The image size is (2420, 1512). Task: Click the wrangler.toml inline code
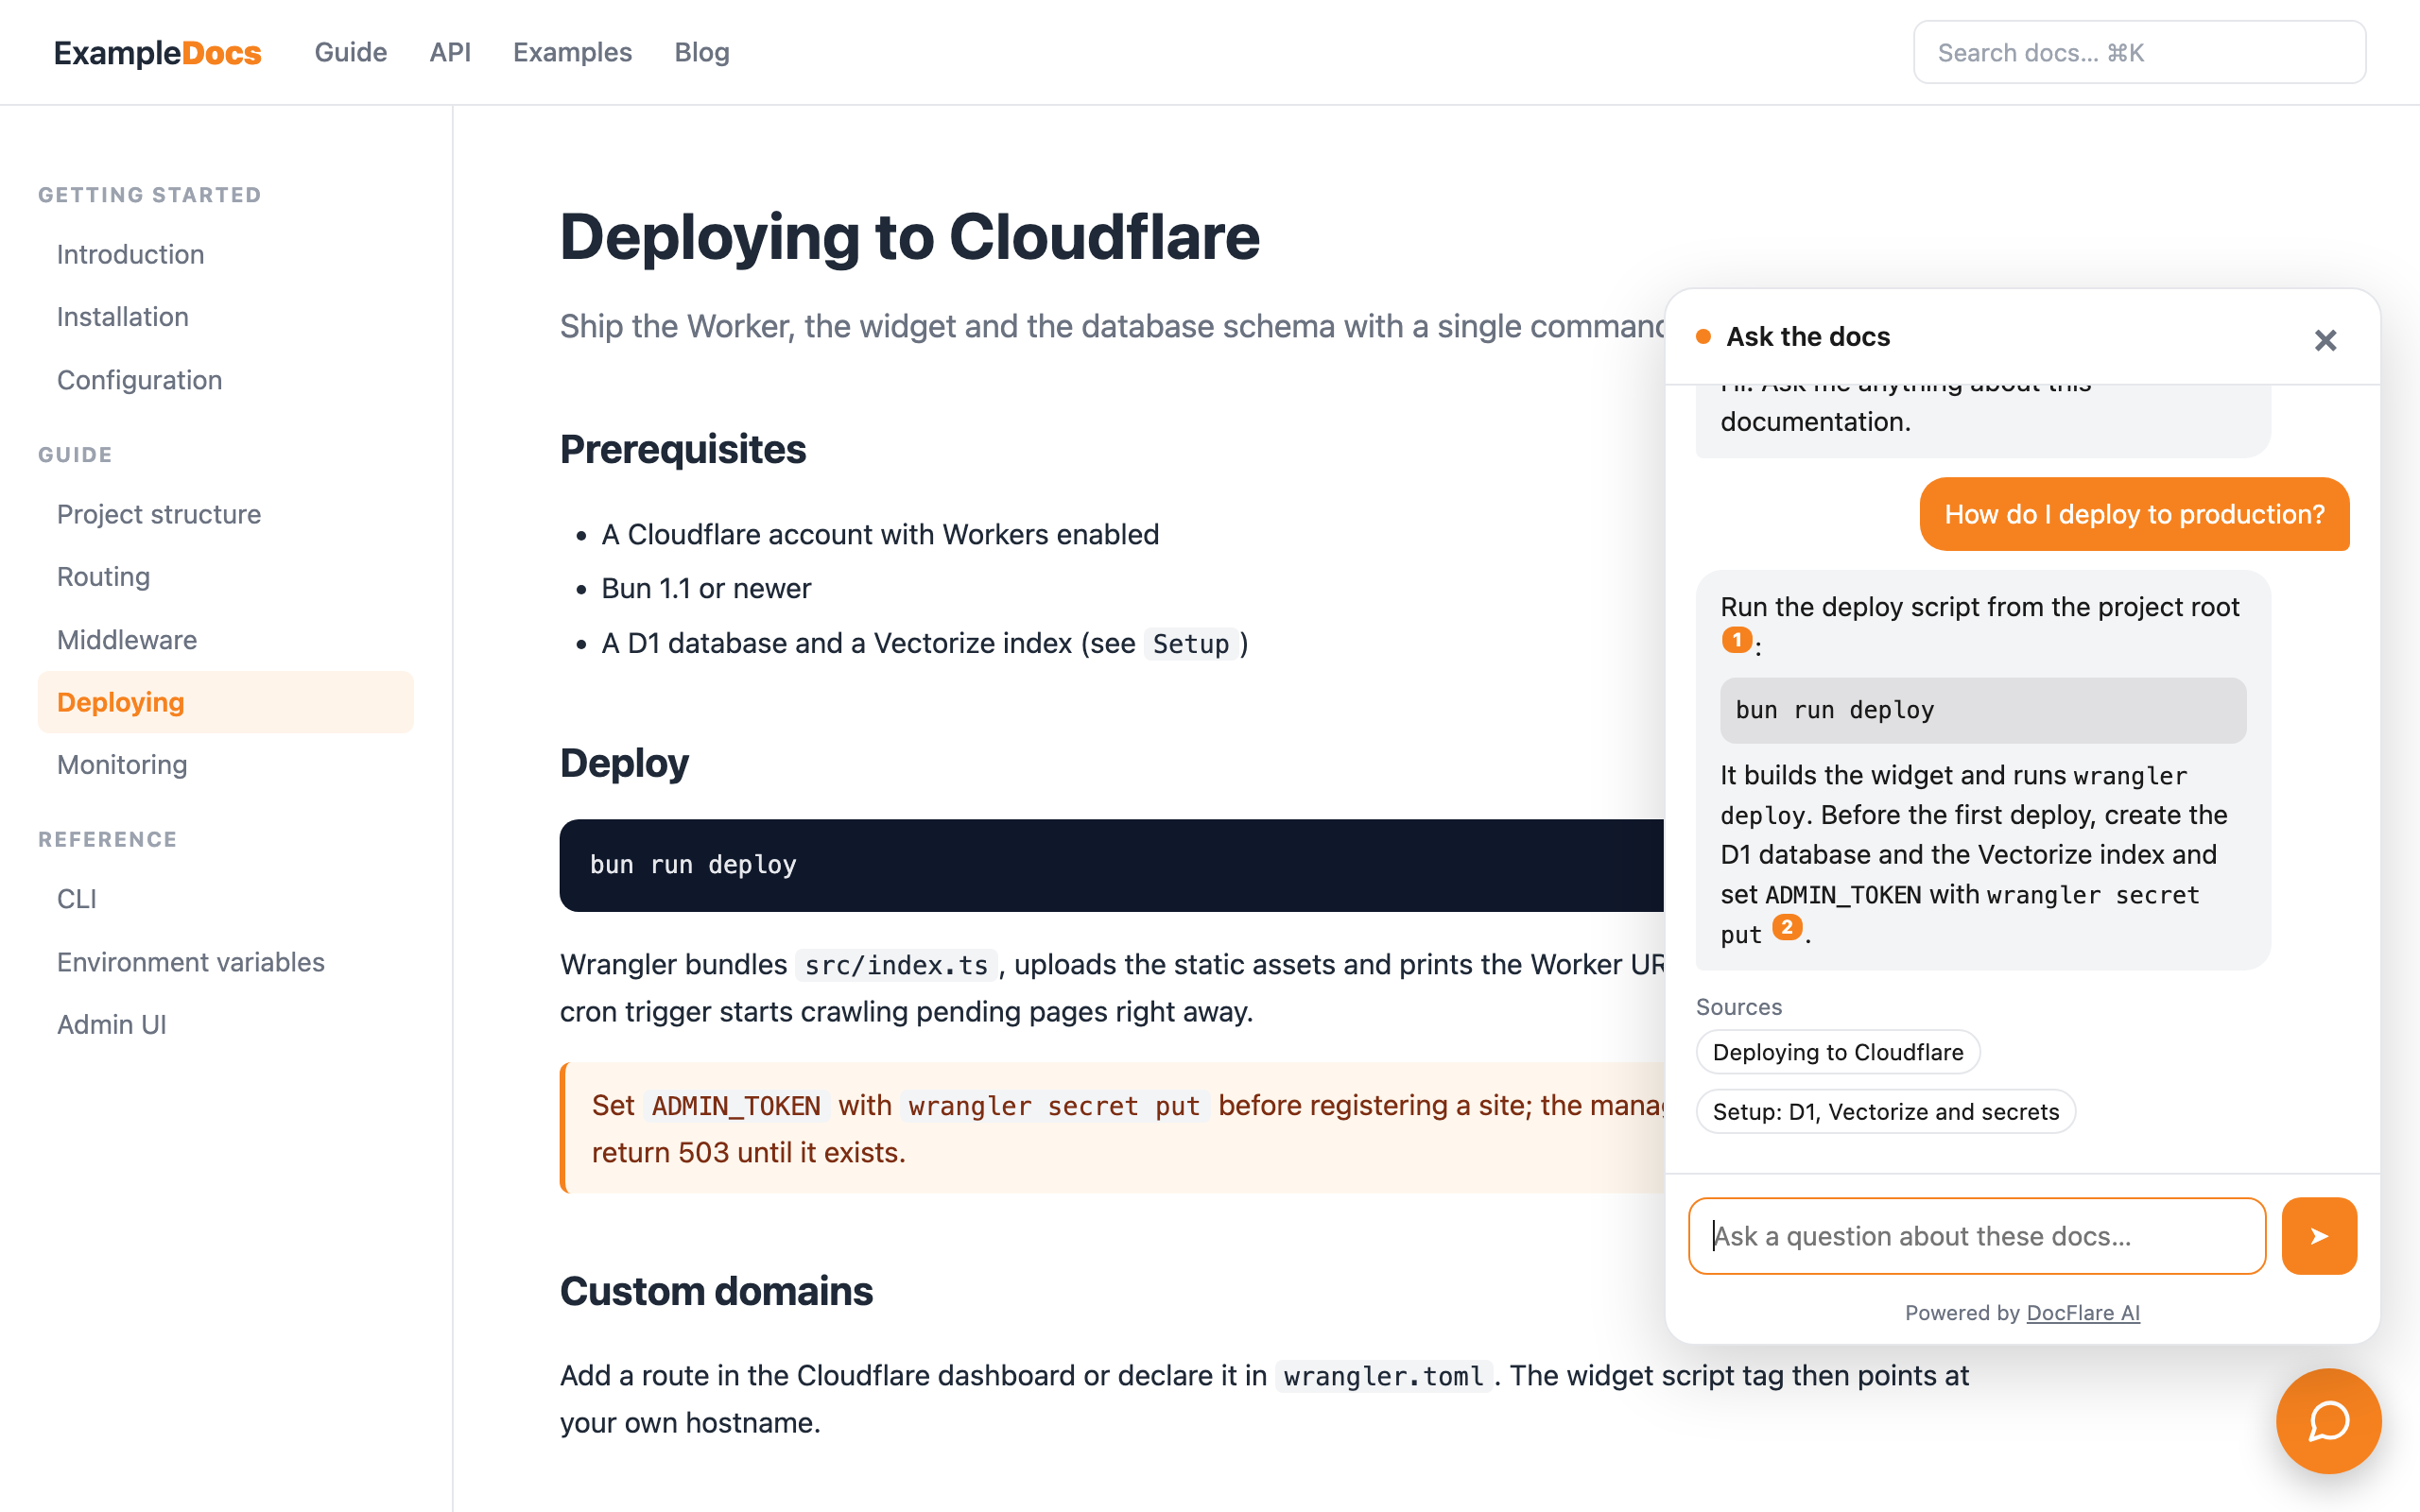1383,1377
